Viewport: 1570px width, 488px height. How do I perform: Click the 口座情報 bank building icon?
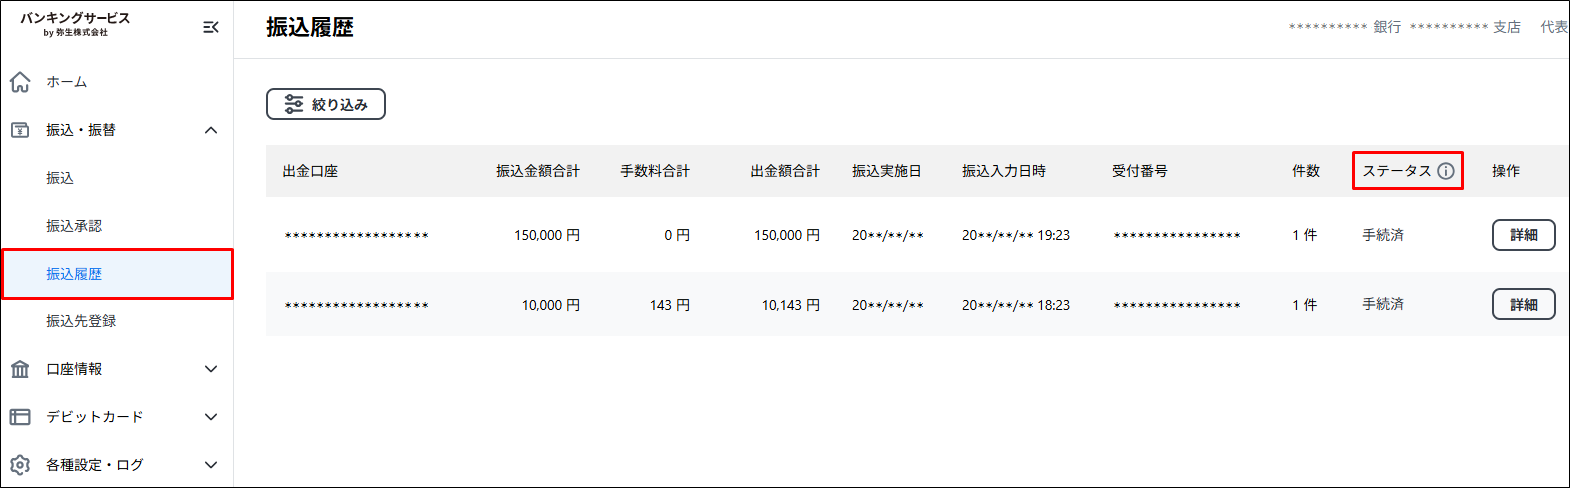click(x=20, y=369)
